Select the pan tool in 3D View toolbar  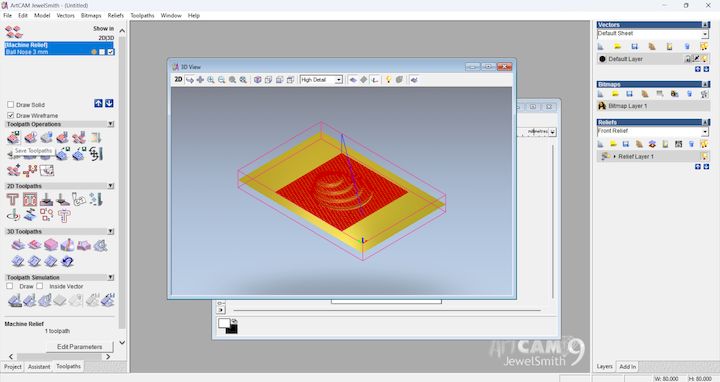click(x=200, y=79)
